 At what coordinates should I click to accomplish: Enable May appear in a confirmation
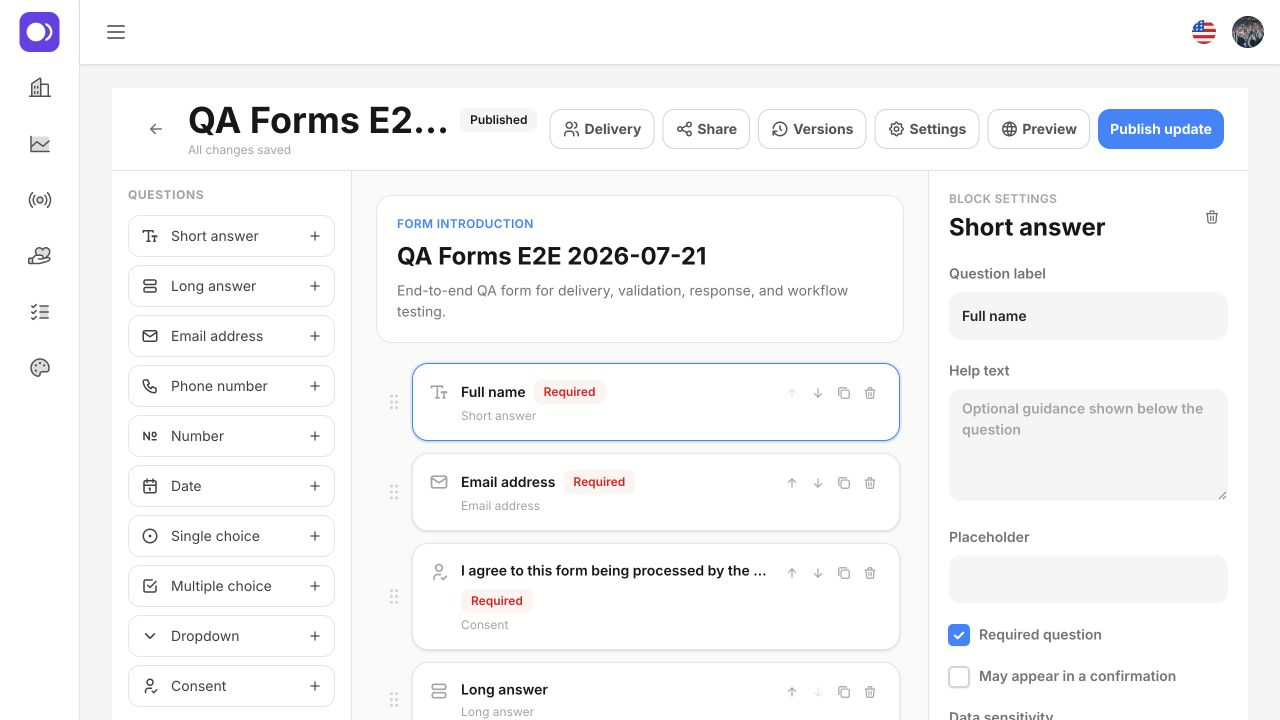coord(959,677)
